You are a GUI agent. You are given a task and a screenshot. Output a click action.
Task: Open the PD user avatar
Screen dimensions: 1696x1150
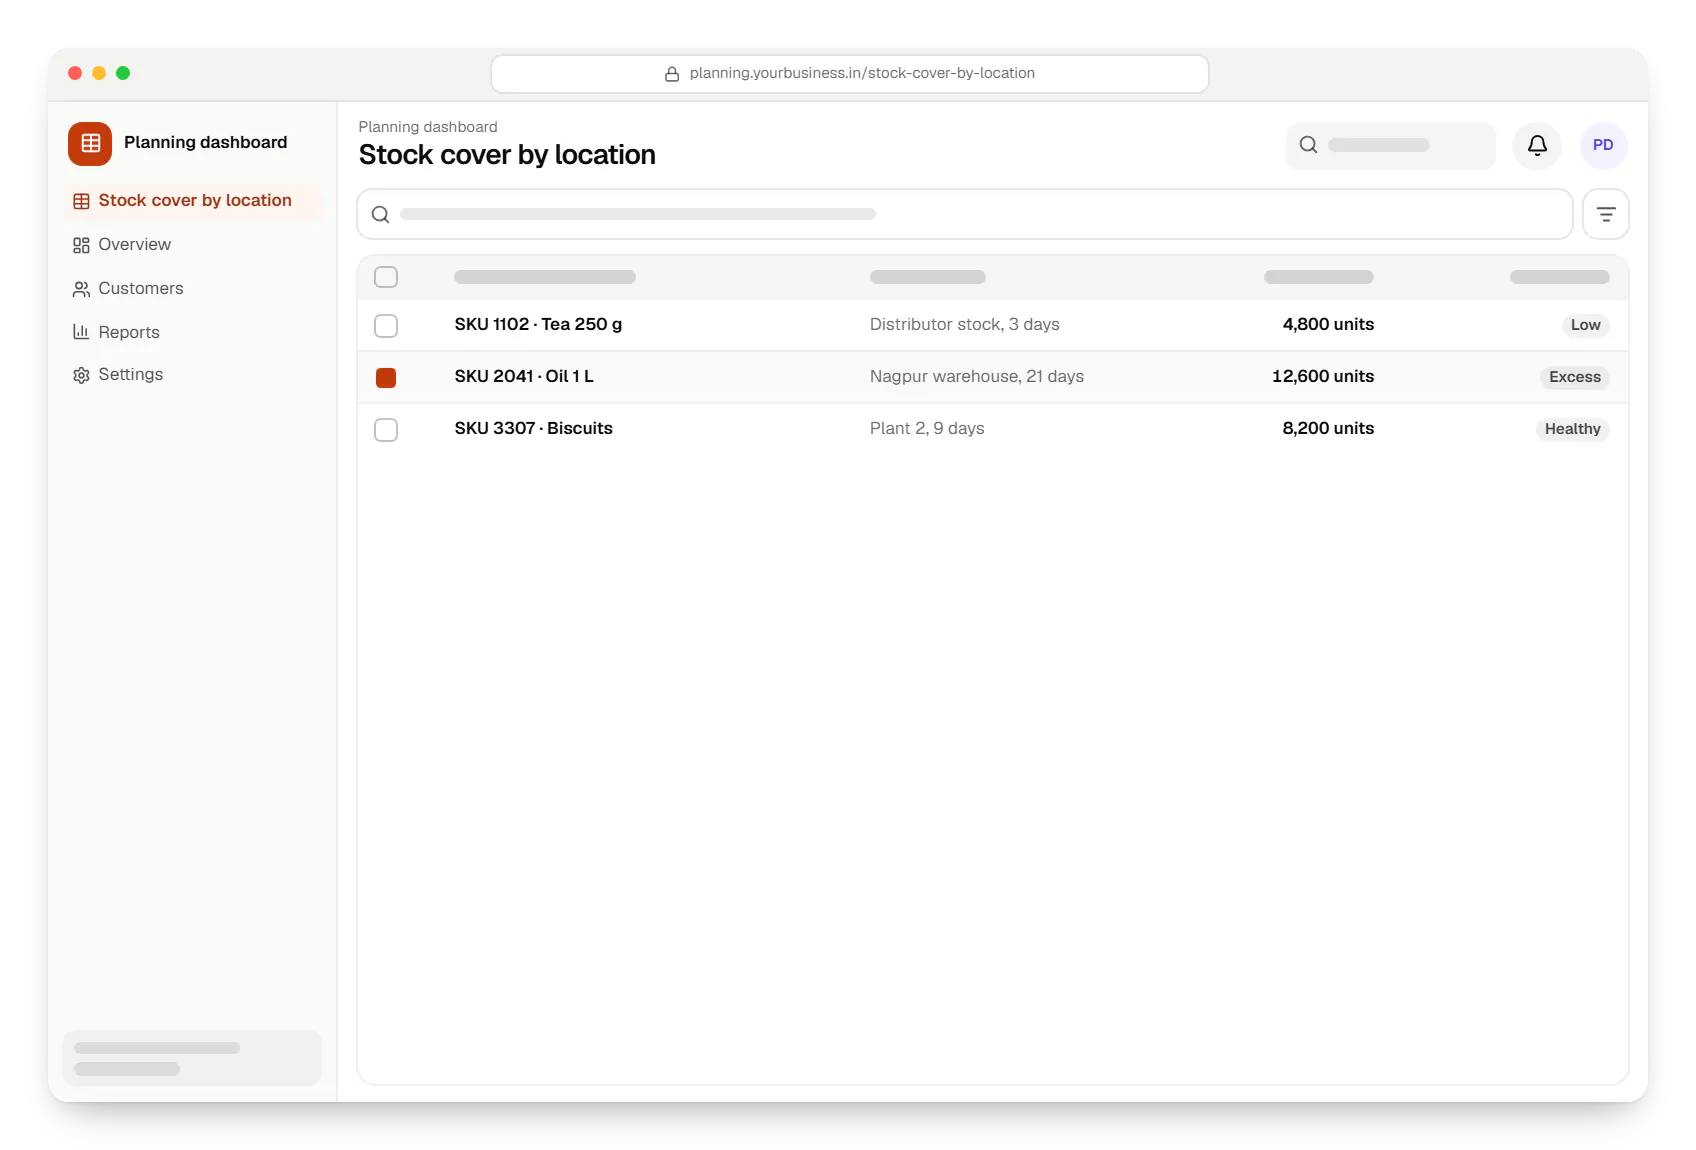point(1603,145)
